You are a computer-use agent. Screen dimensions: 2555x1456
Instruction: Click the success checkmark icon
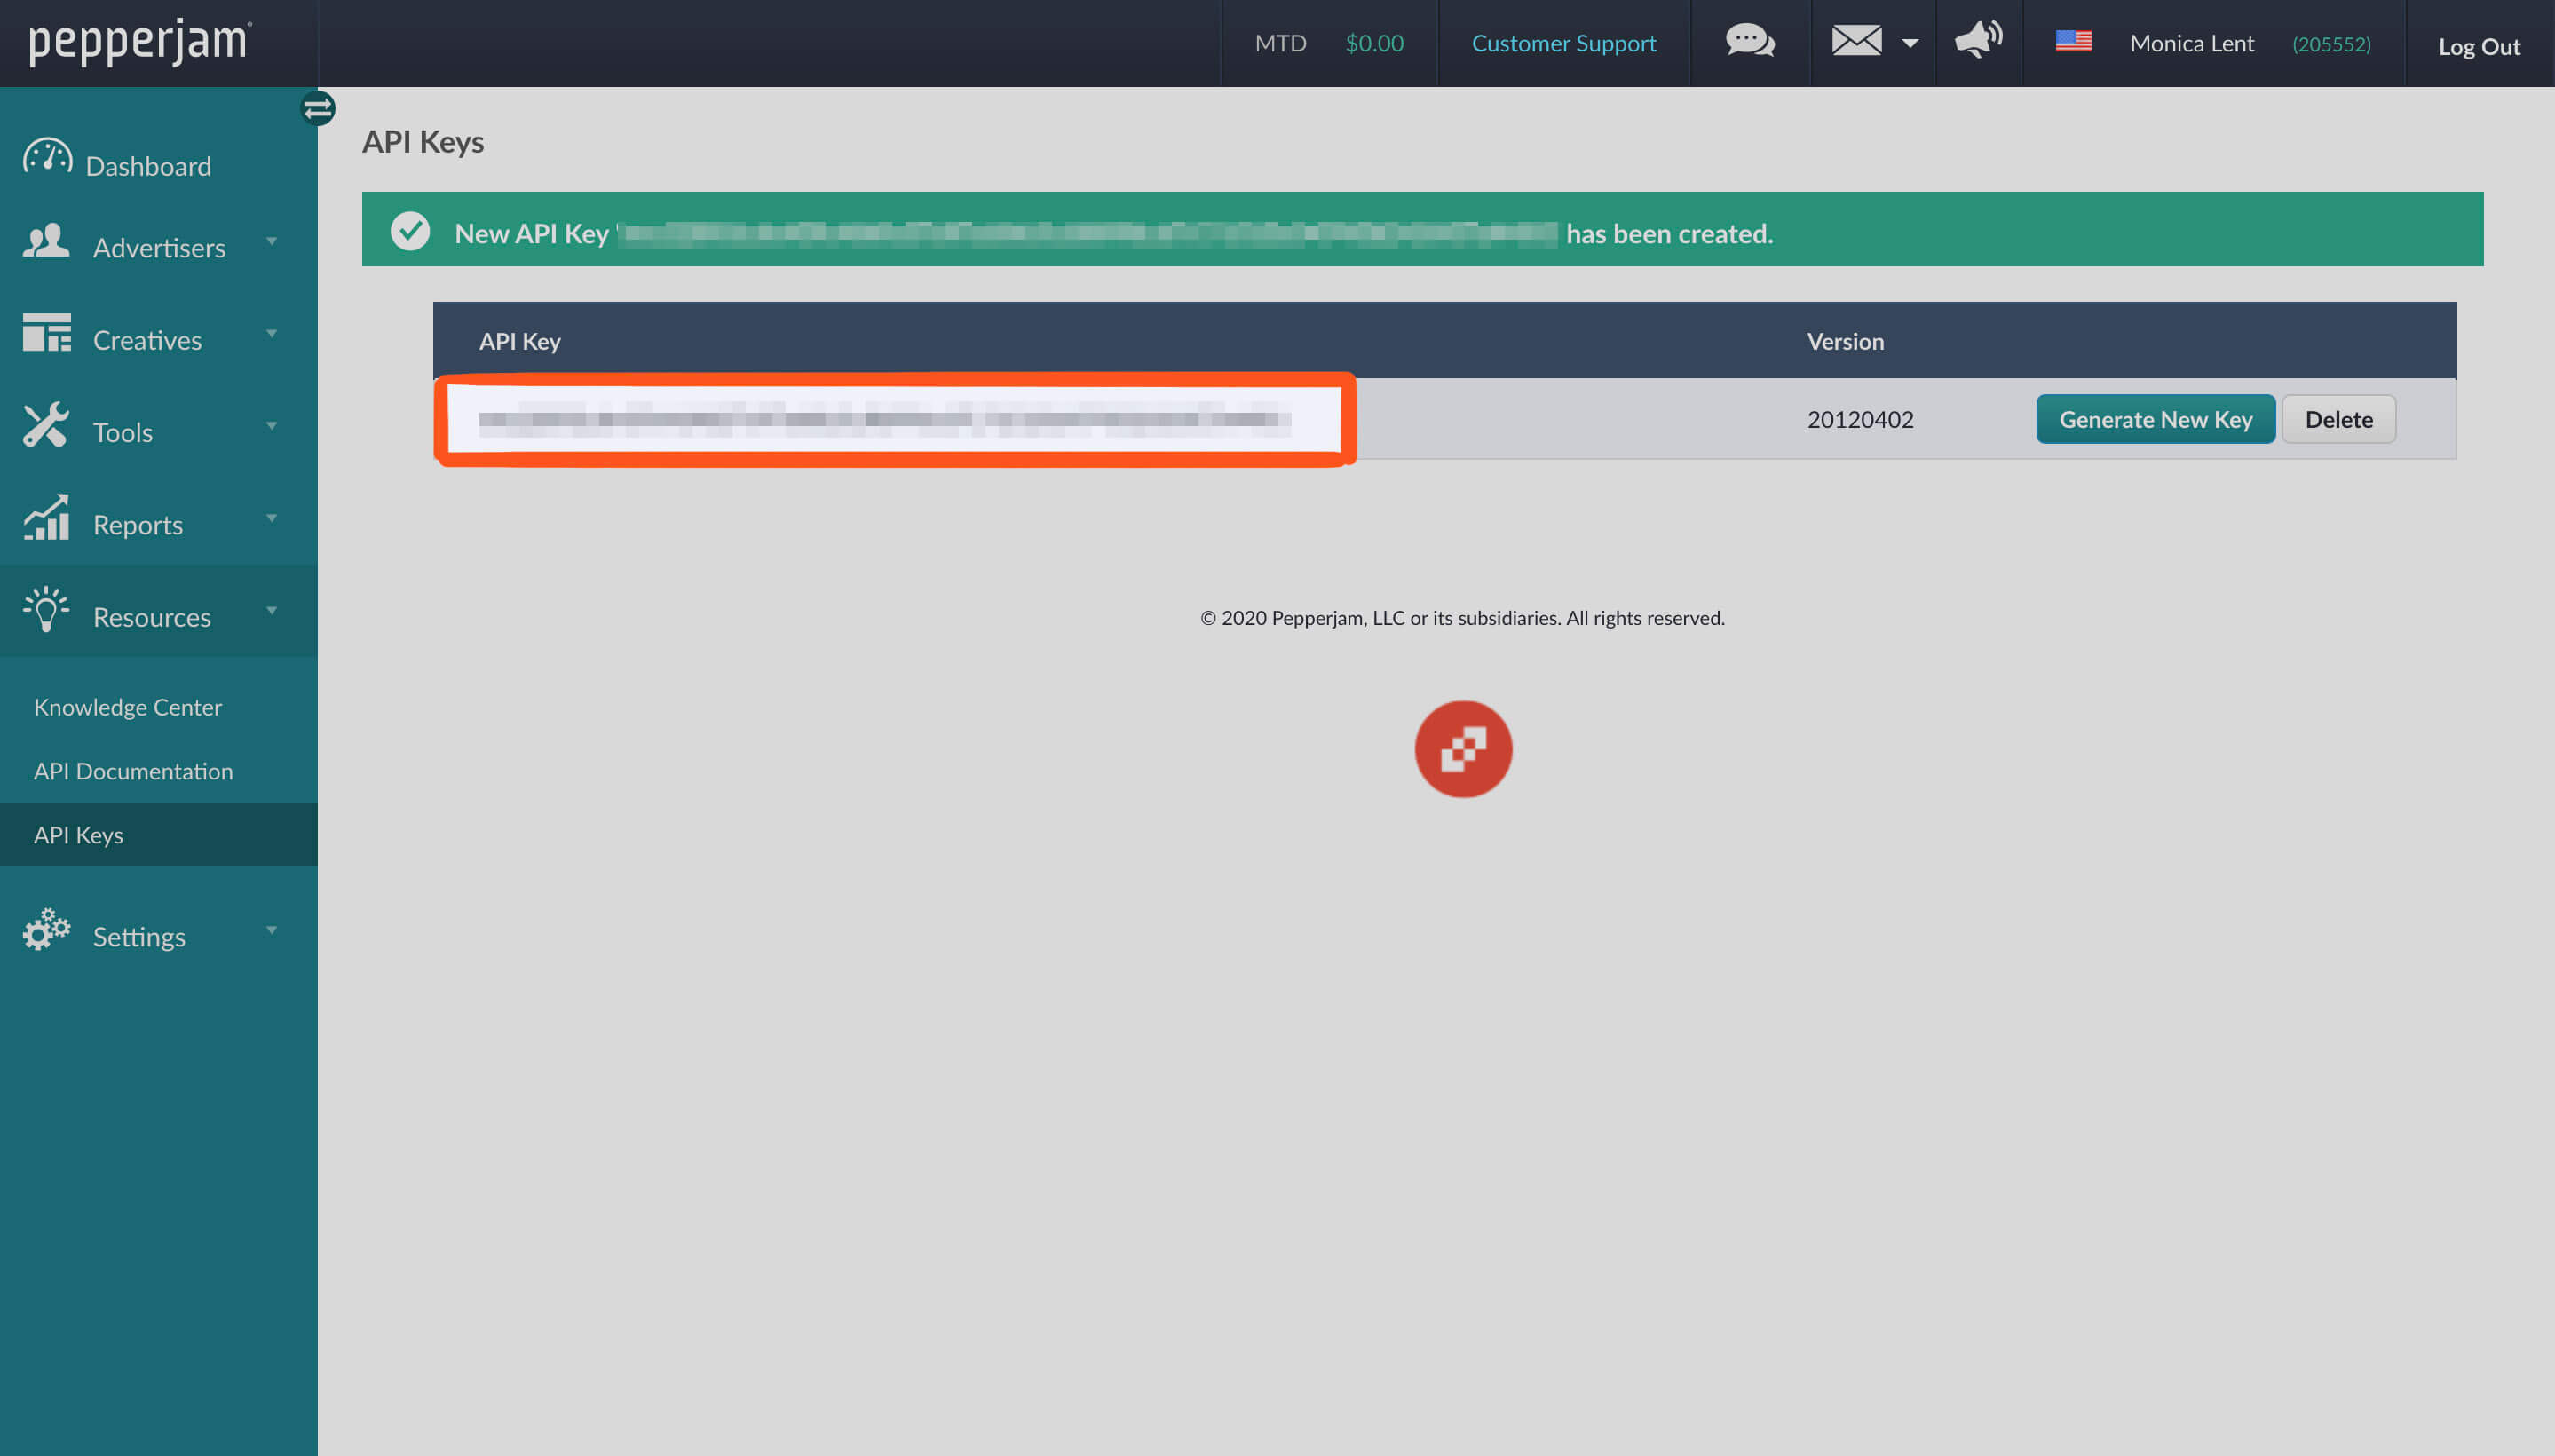click(410, 231)
